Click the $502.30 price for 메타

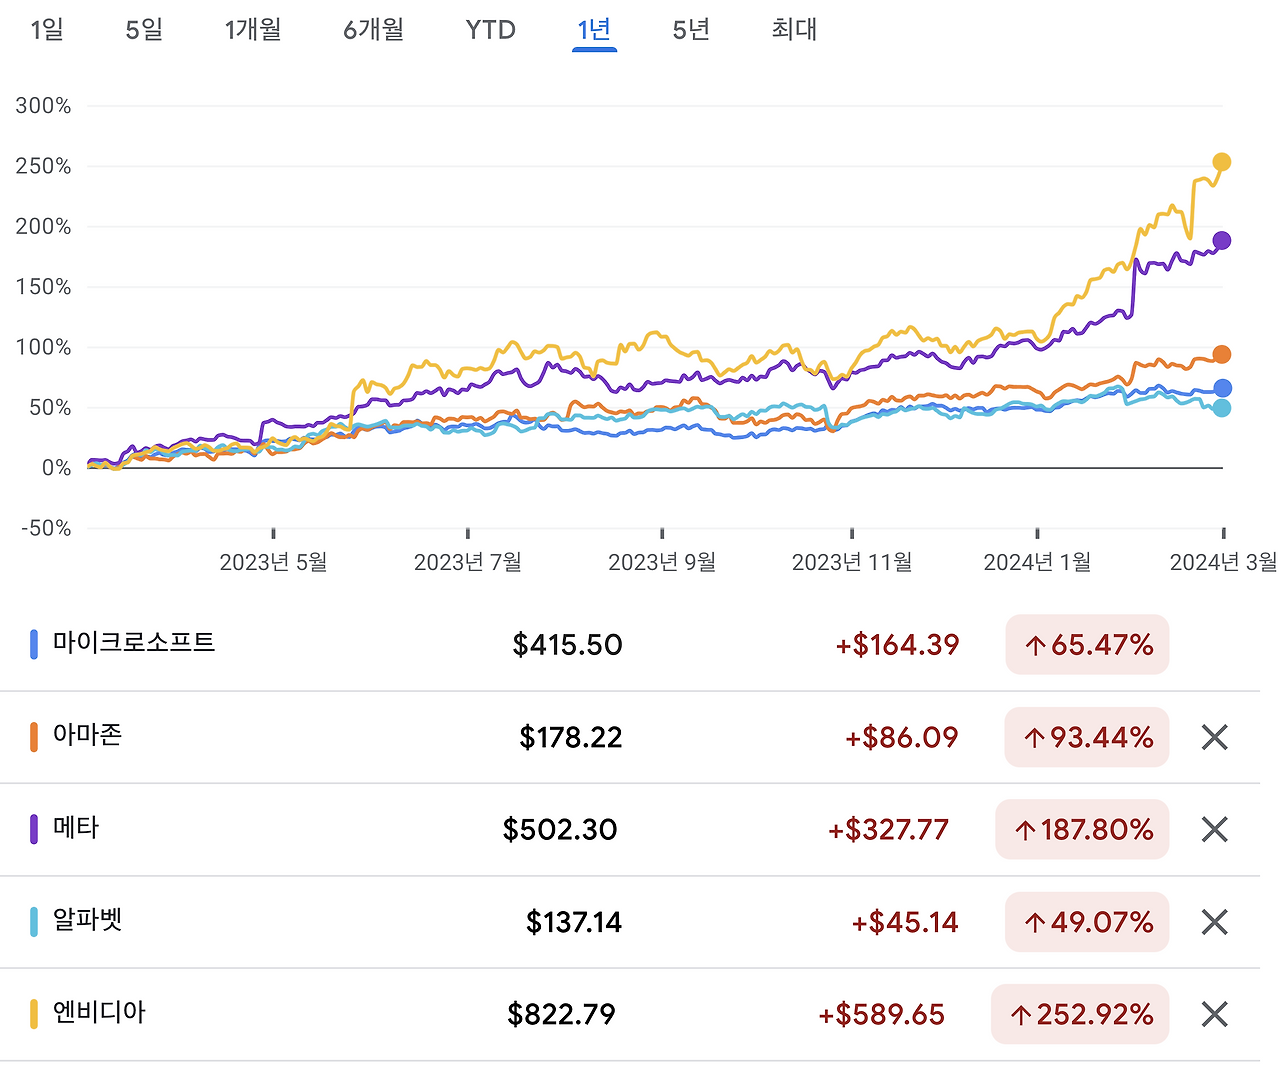560,830
